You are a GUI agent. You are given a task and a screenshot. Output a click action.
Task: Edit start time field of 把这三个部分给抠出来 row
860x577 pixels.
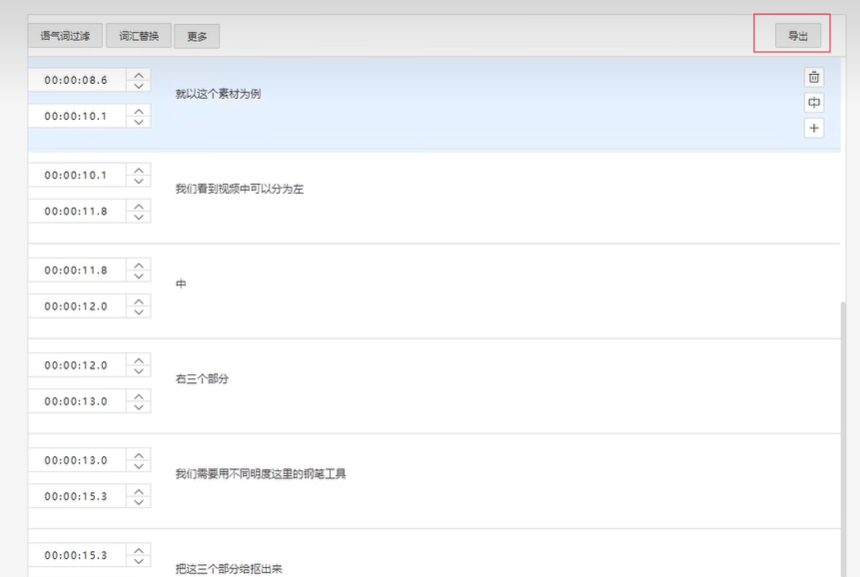coord(77,555)
